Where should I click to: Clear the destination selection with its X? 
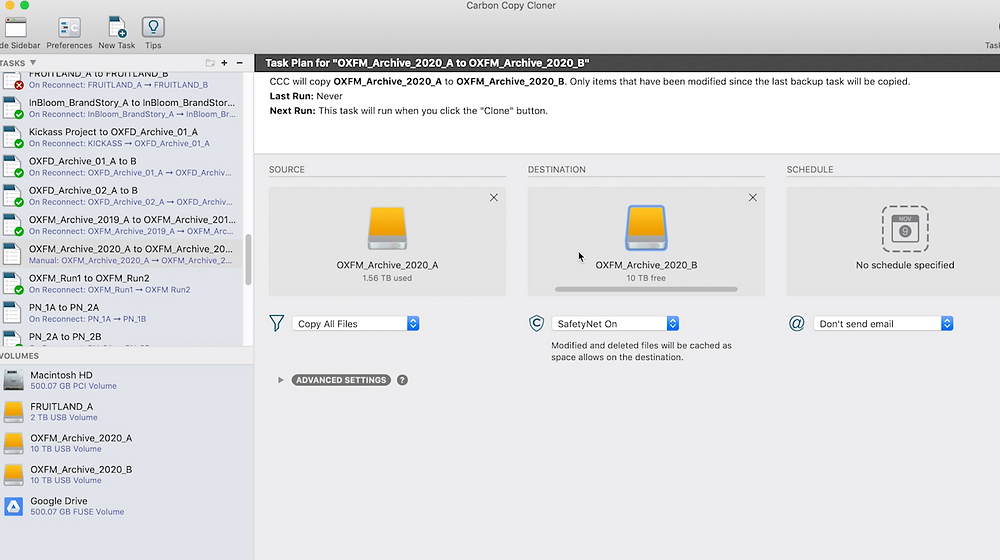[753, 198]
